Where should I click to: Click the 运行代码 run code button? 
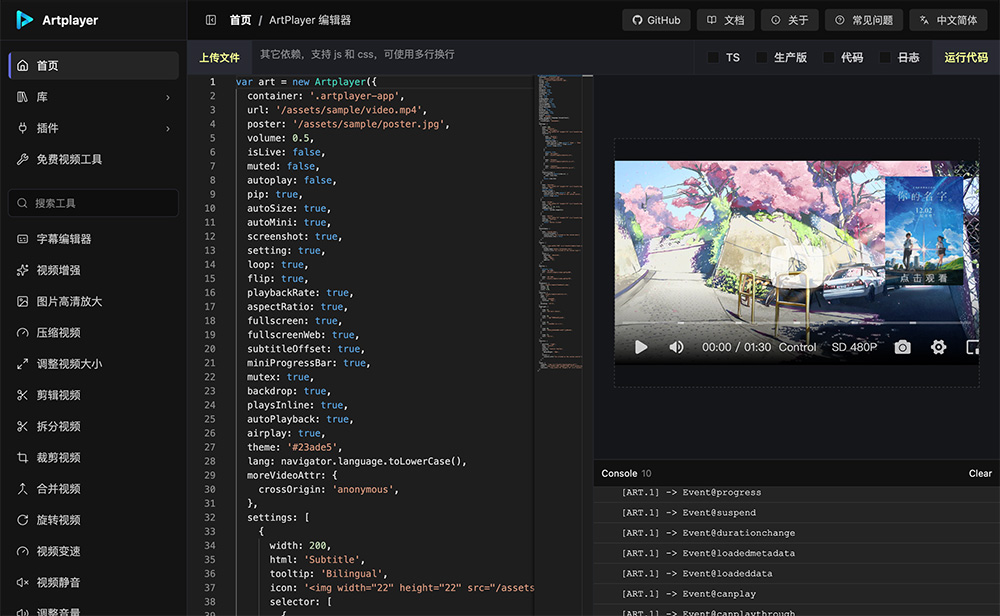[966, 57]
